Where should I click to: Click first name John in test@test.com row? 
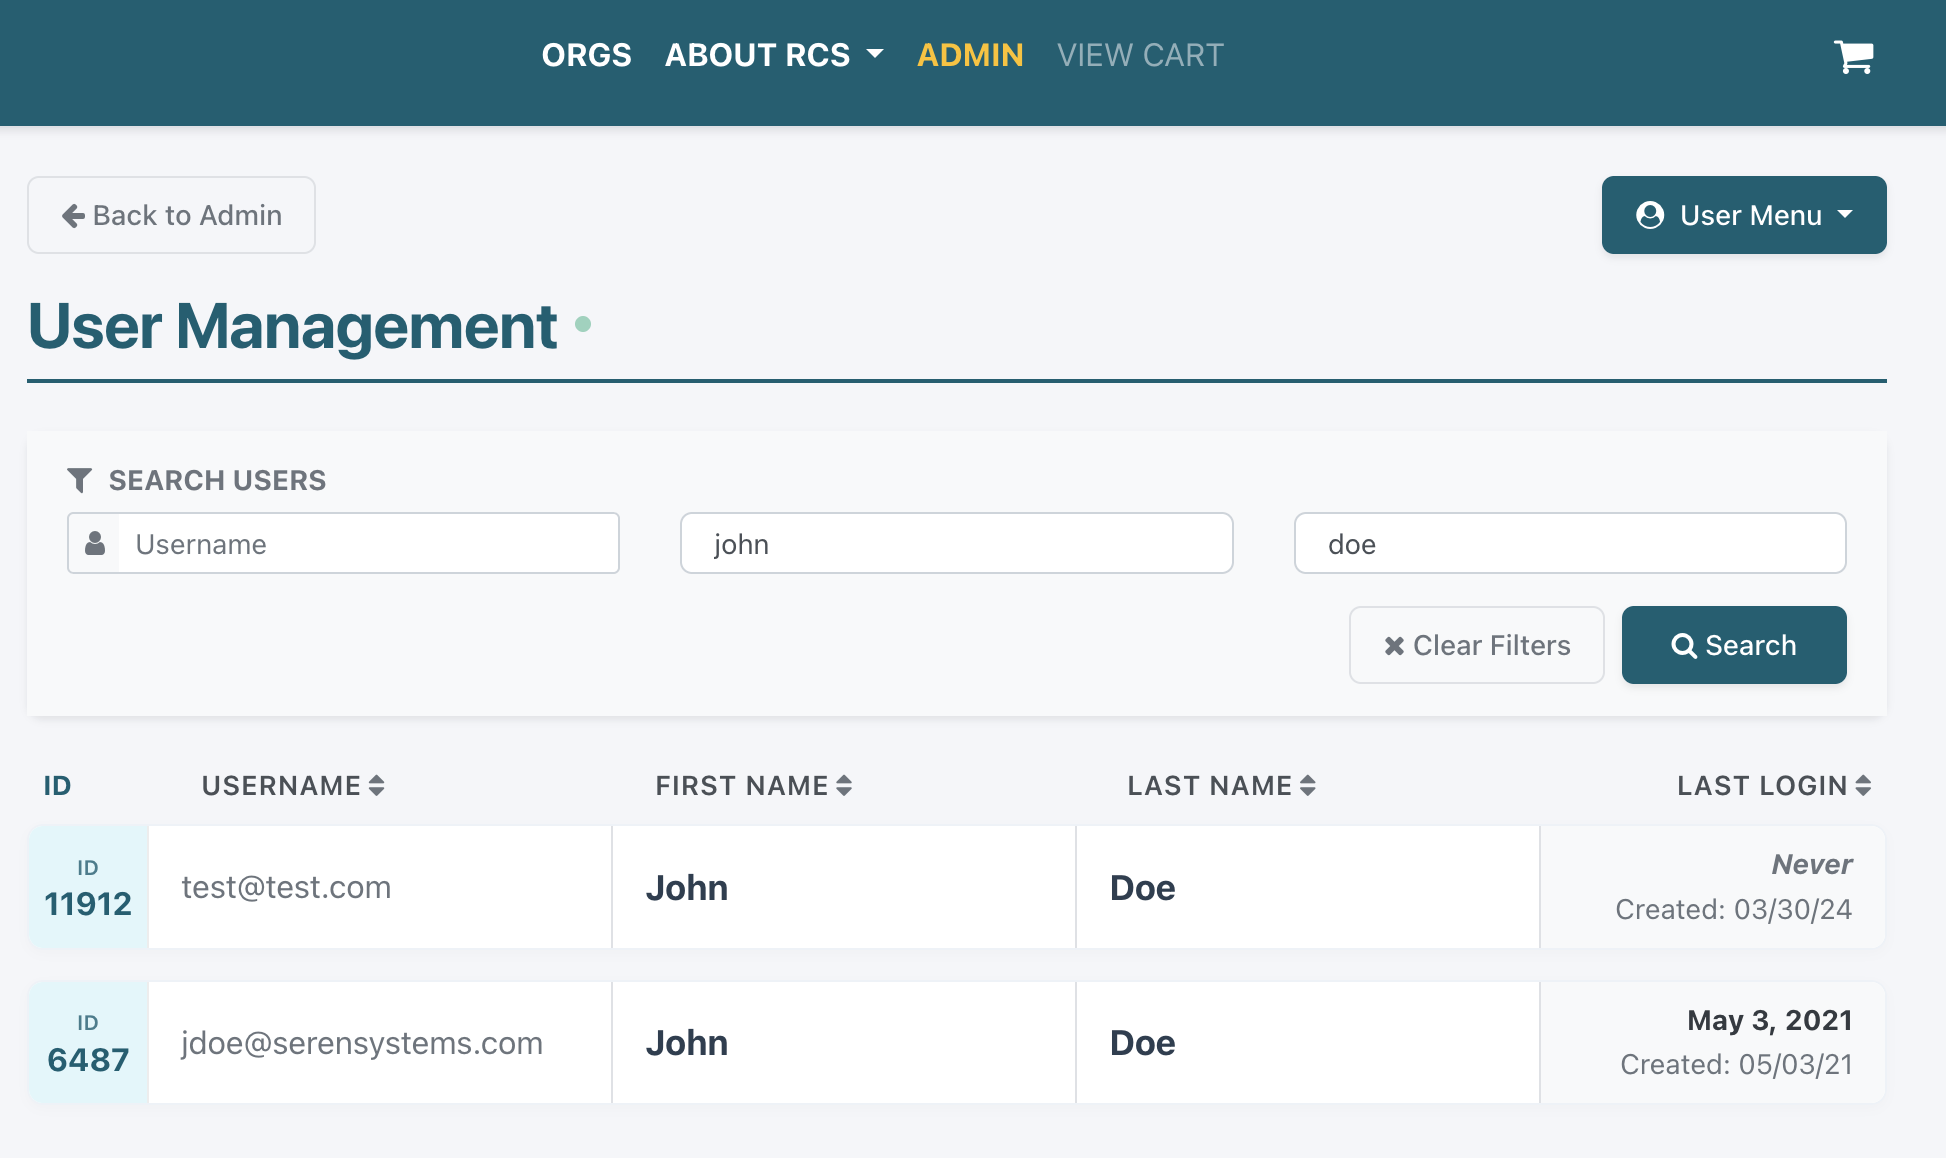[x=687, y=888]
